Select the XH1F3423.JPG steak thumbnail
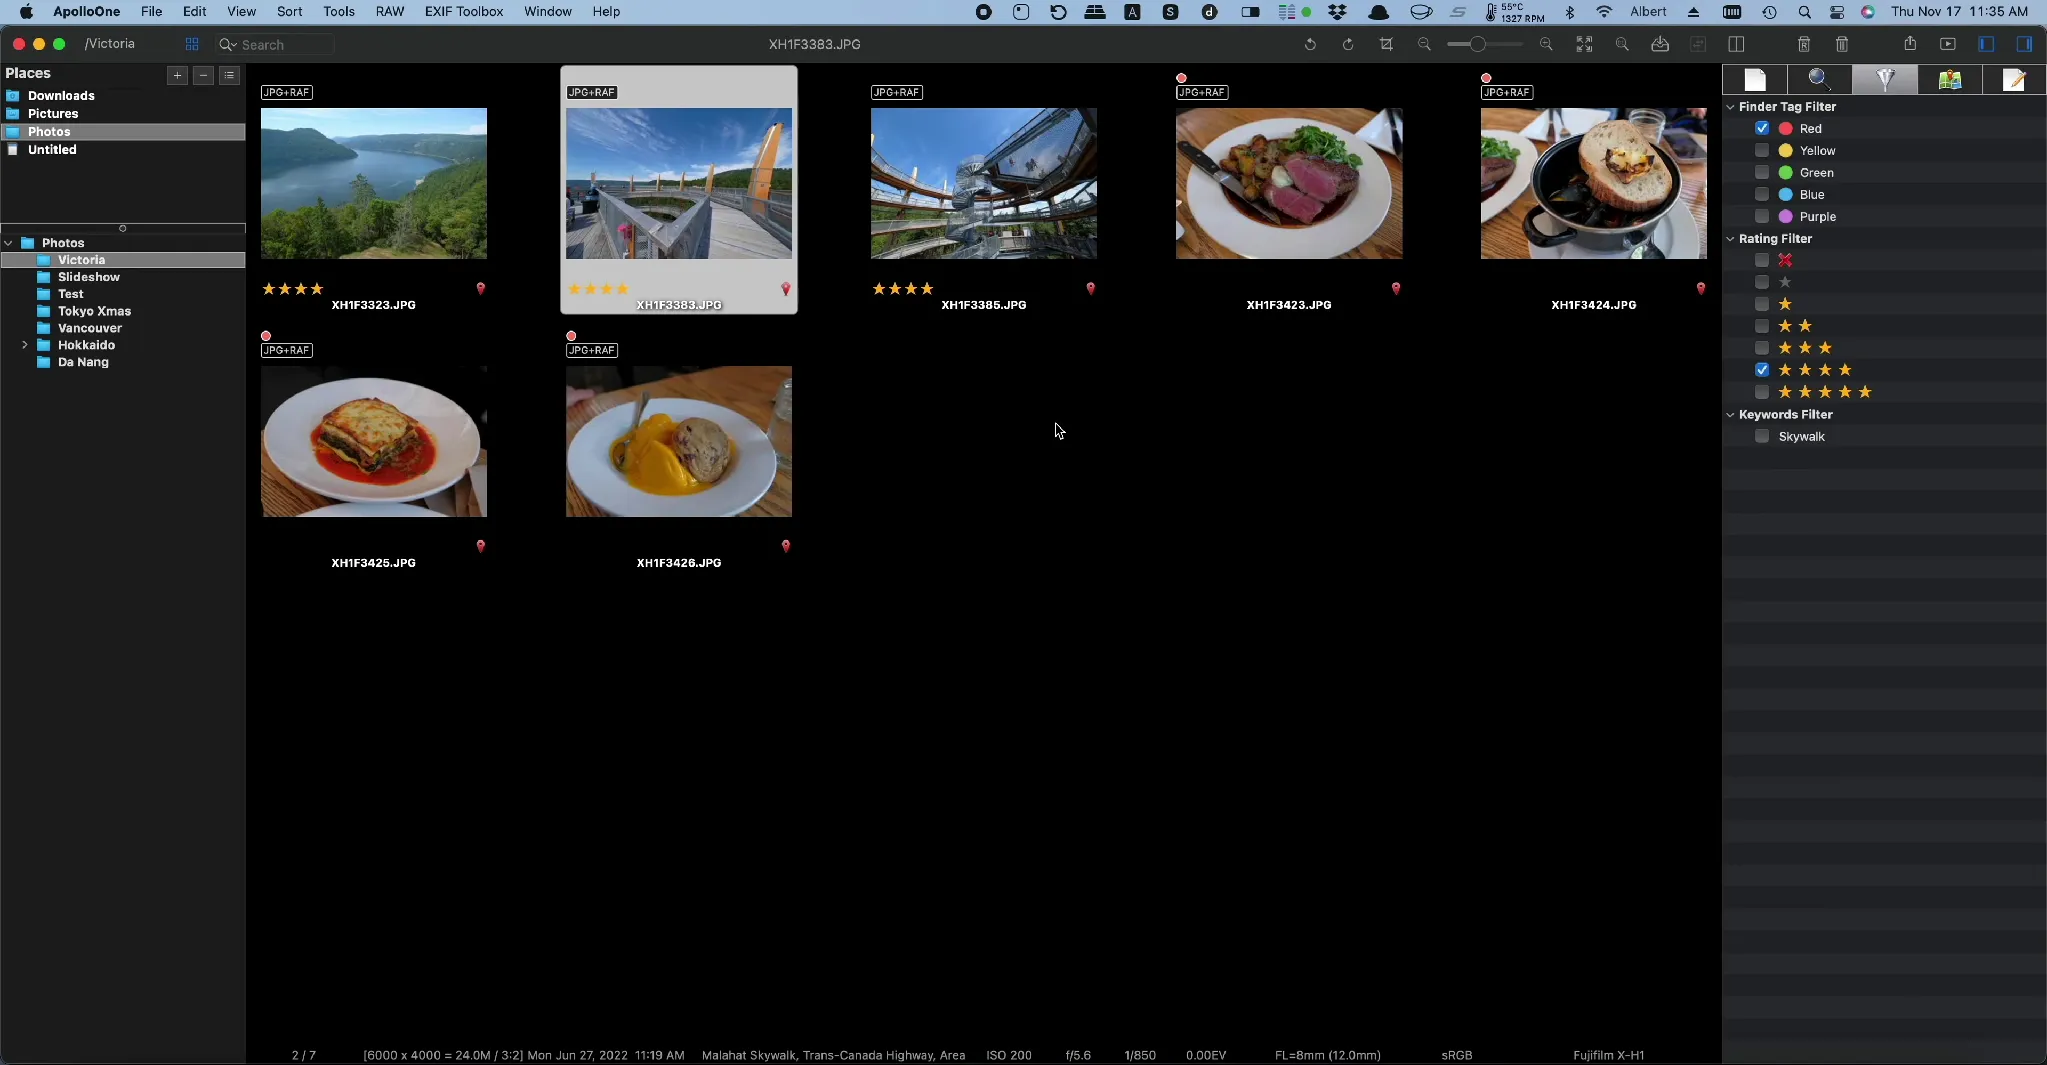Image resolution: width=2047 pixels, height=1065 pixels. (x=1289, y=184)
